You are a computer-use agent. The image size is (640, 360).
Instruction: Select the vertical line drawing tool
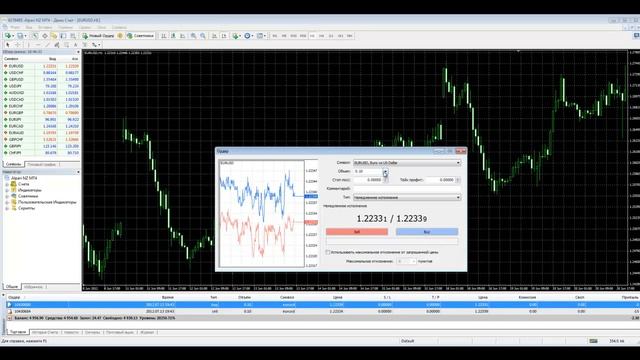point(29,44)
